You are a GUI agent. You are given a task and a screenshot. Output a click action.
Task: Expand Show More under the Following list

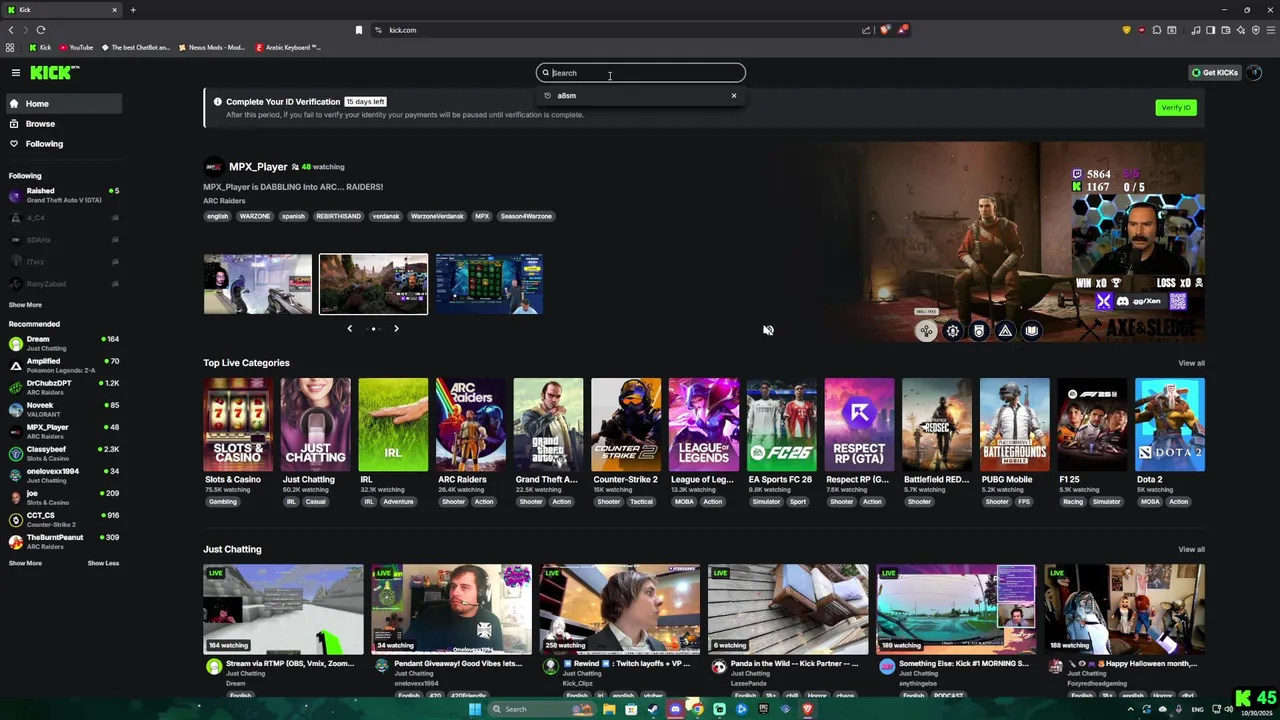(25, 305)
